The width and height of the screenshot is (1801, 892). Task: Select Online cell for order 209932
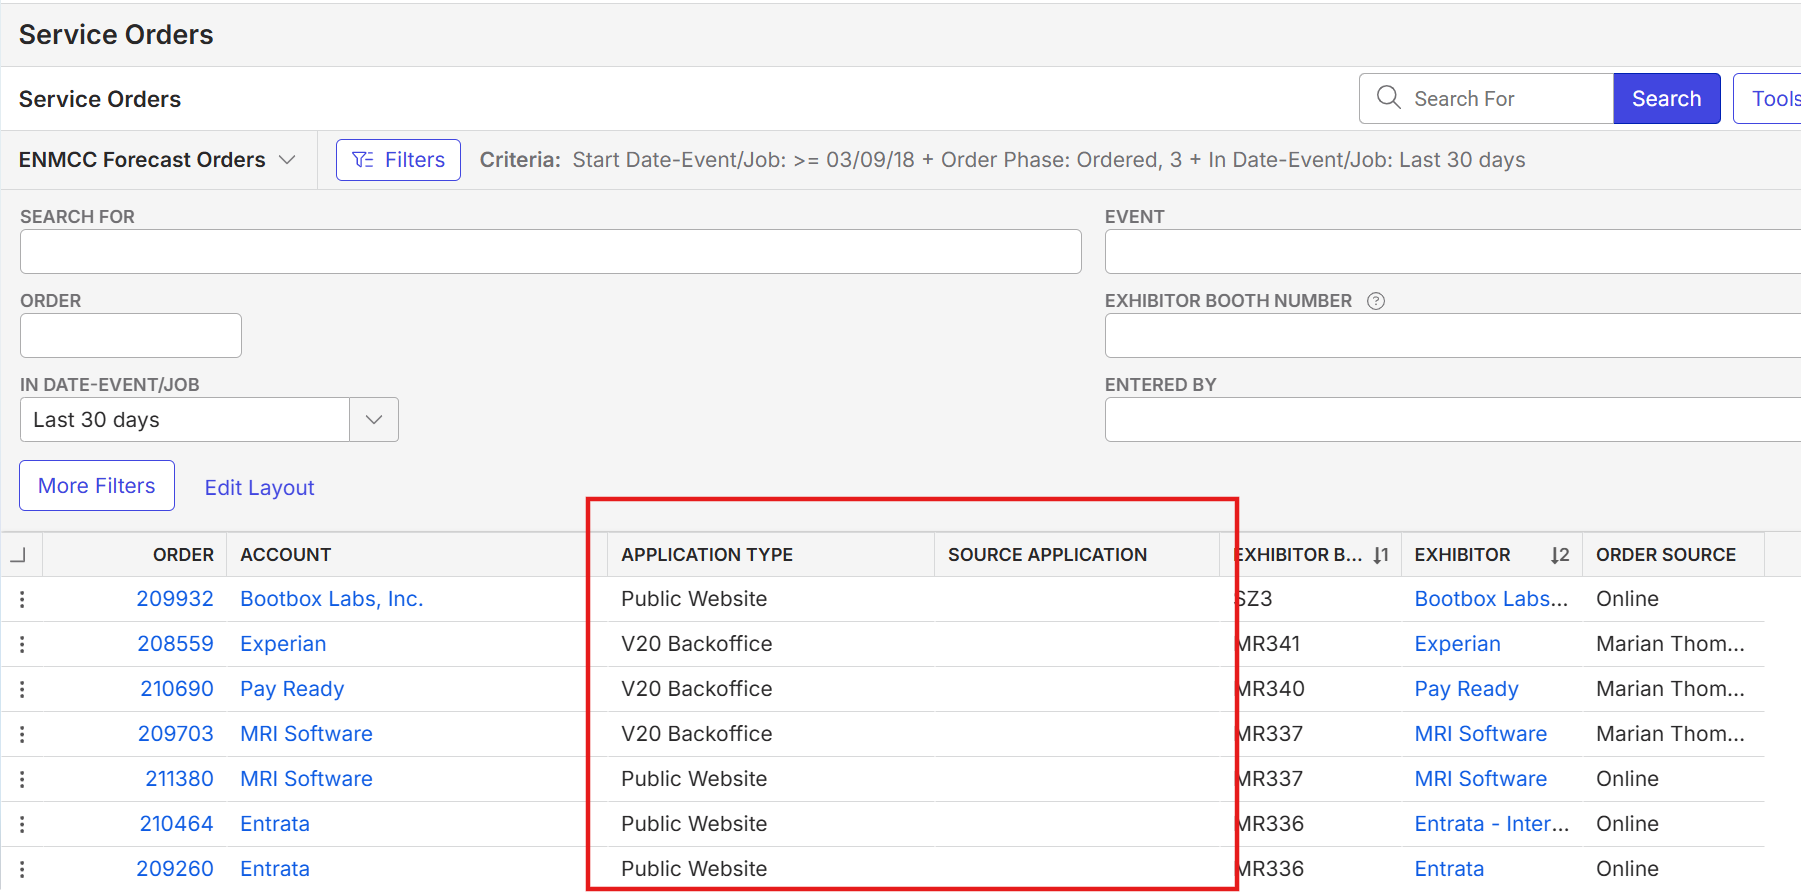click(1627, 599)
